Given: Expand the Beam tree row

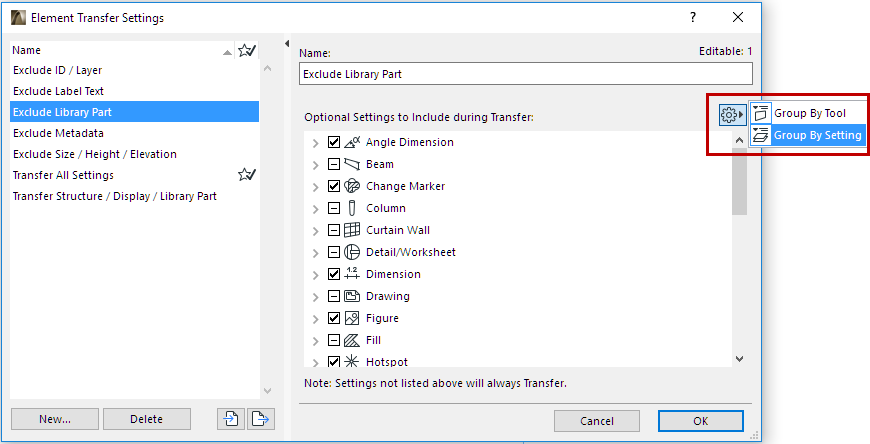Looking at the screenshot, I should point(315,165).
